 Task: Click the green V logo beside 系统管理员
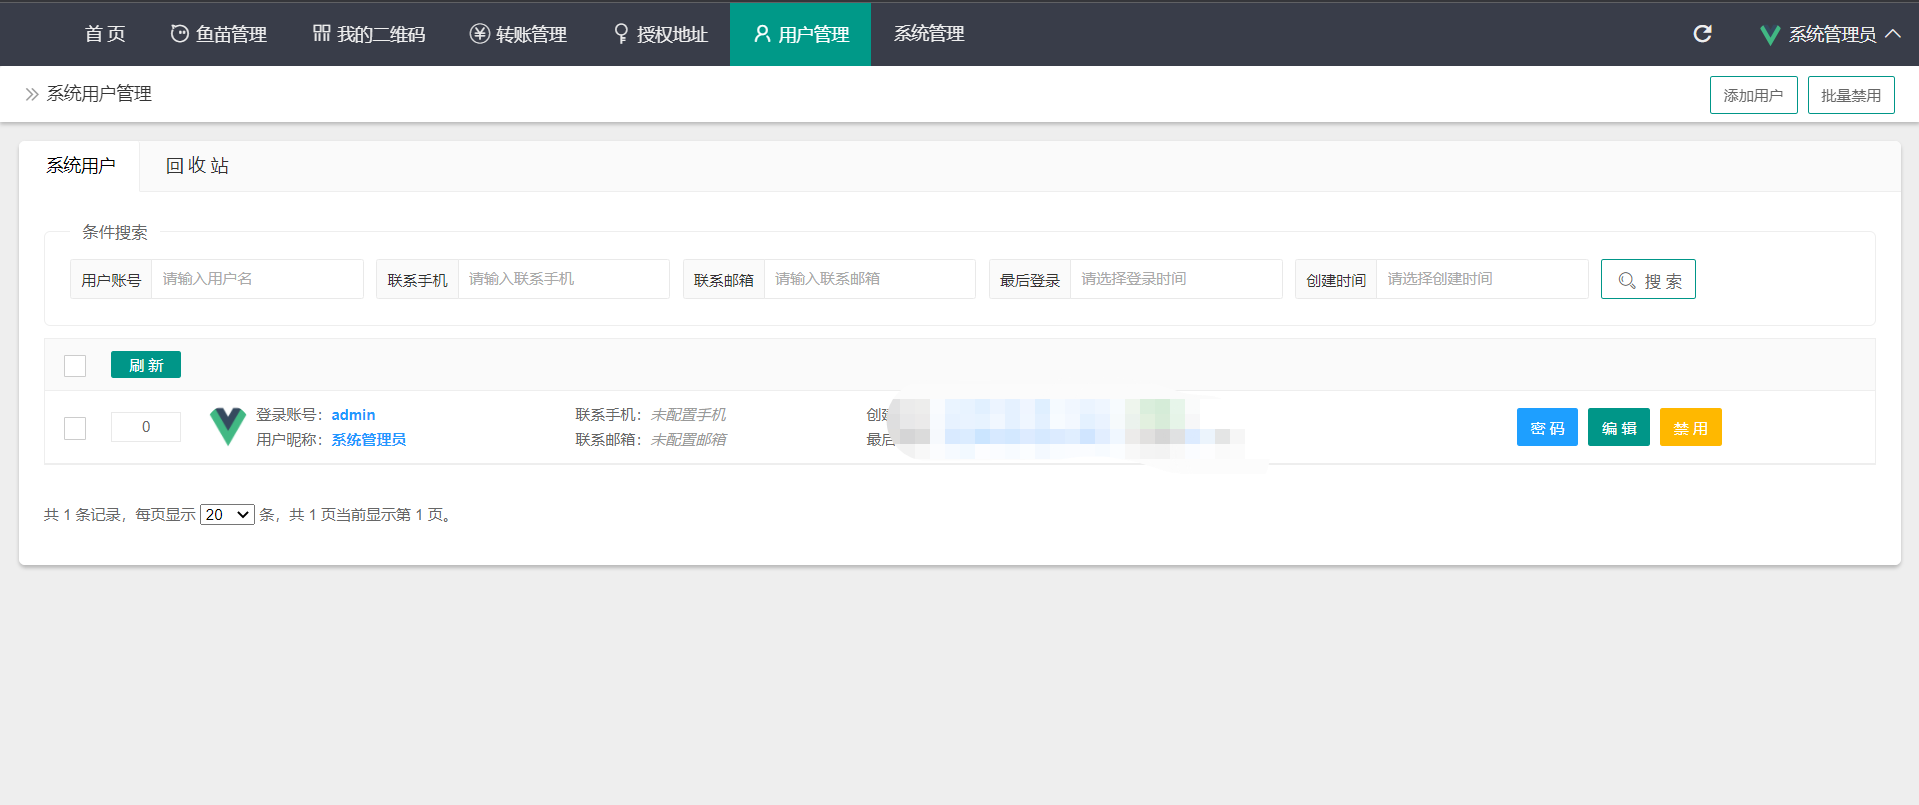(x=1770, y=35)
